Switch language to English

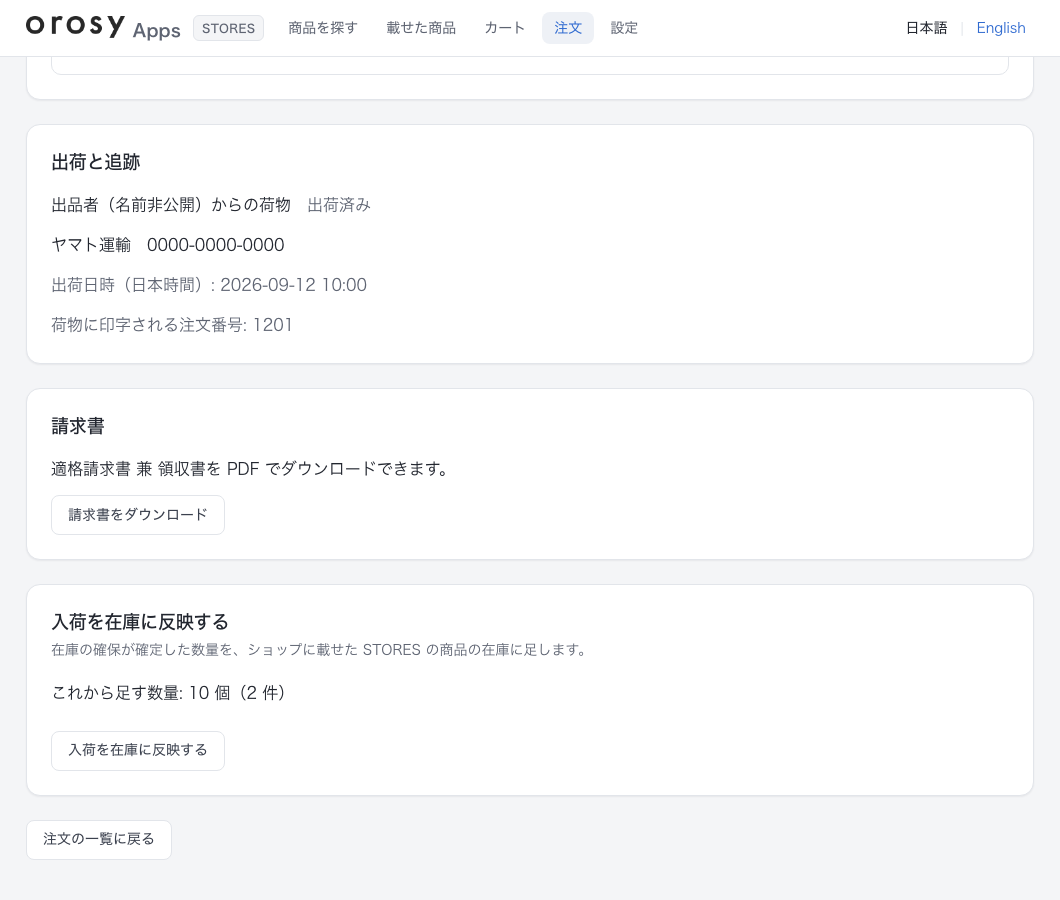point(1001,28)
